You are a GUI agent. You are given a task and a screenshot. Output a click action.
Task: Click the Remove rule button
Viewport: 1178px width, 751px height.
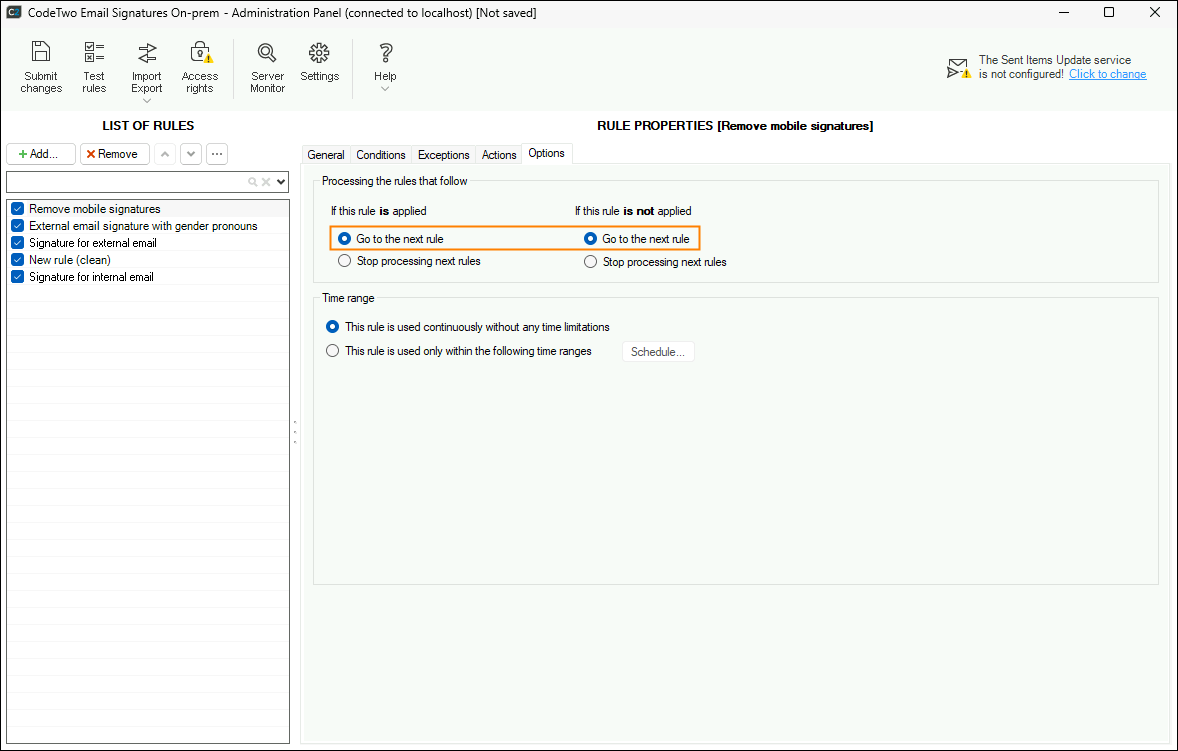[x=115, y=154]
